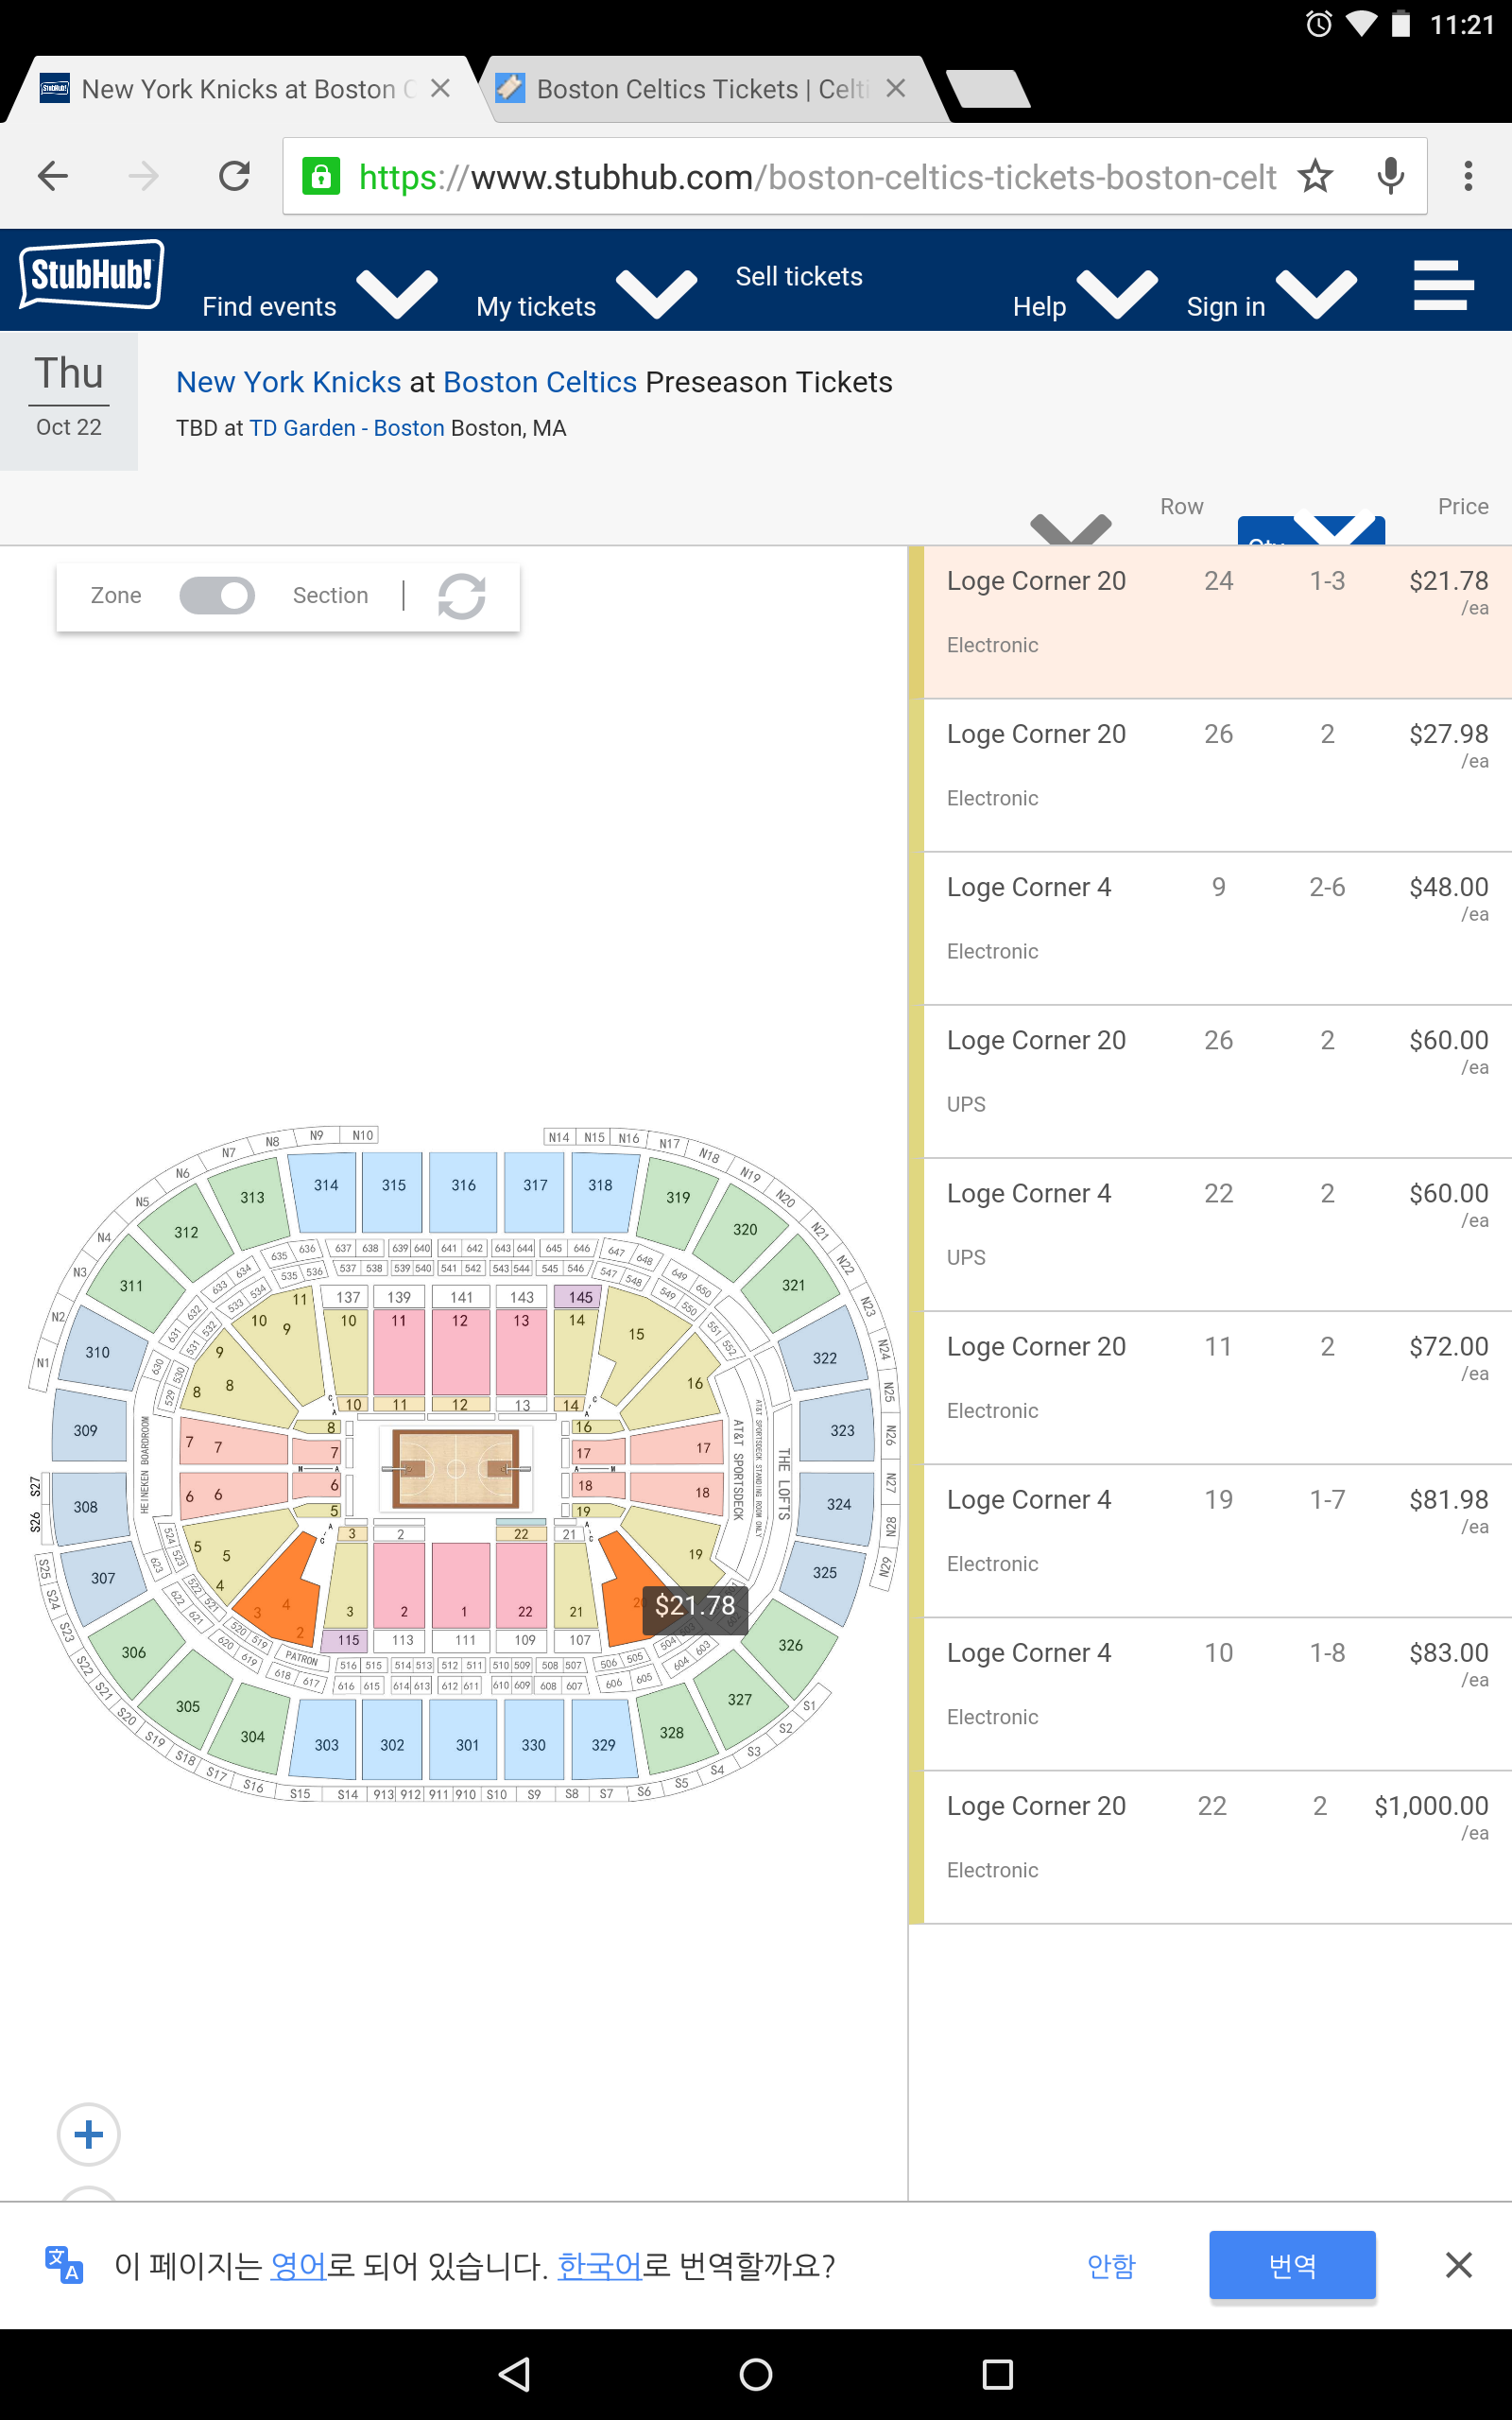
Task: Bookmark page with the star icon
Action: point(1314,177)
